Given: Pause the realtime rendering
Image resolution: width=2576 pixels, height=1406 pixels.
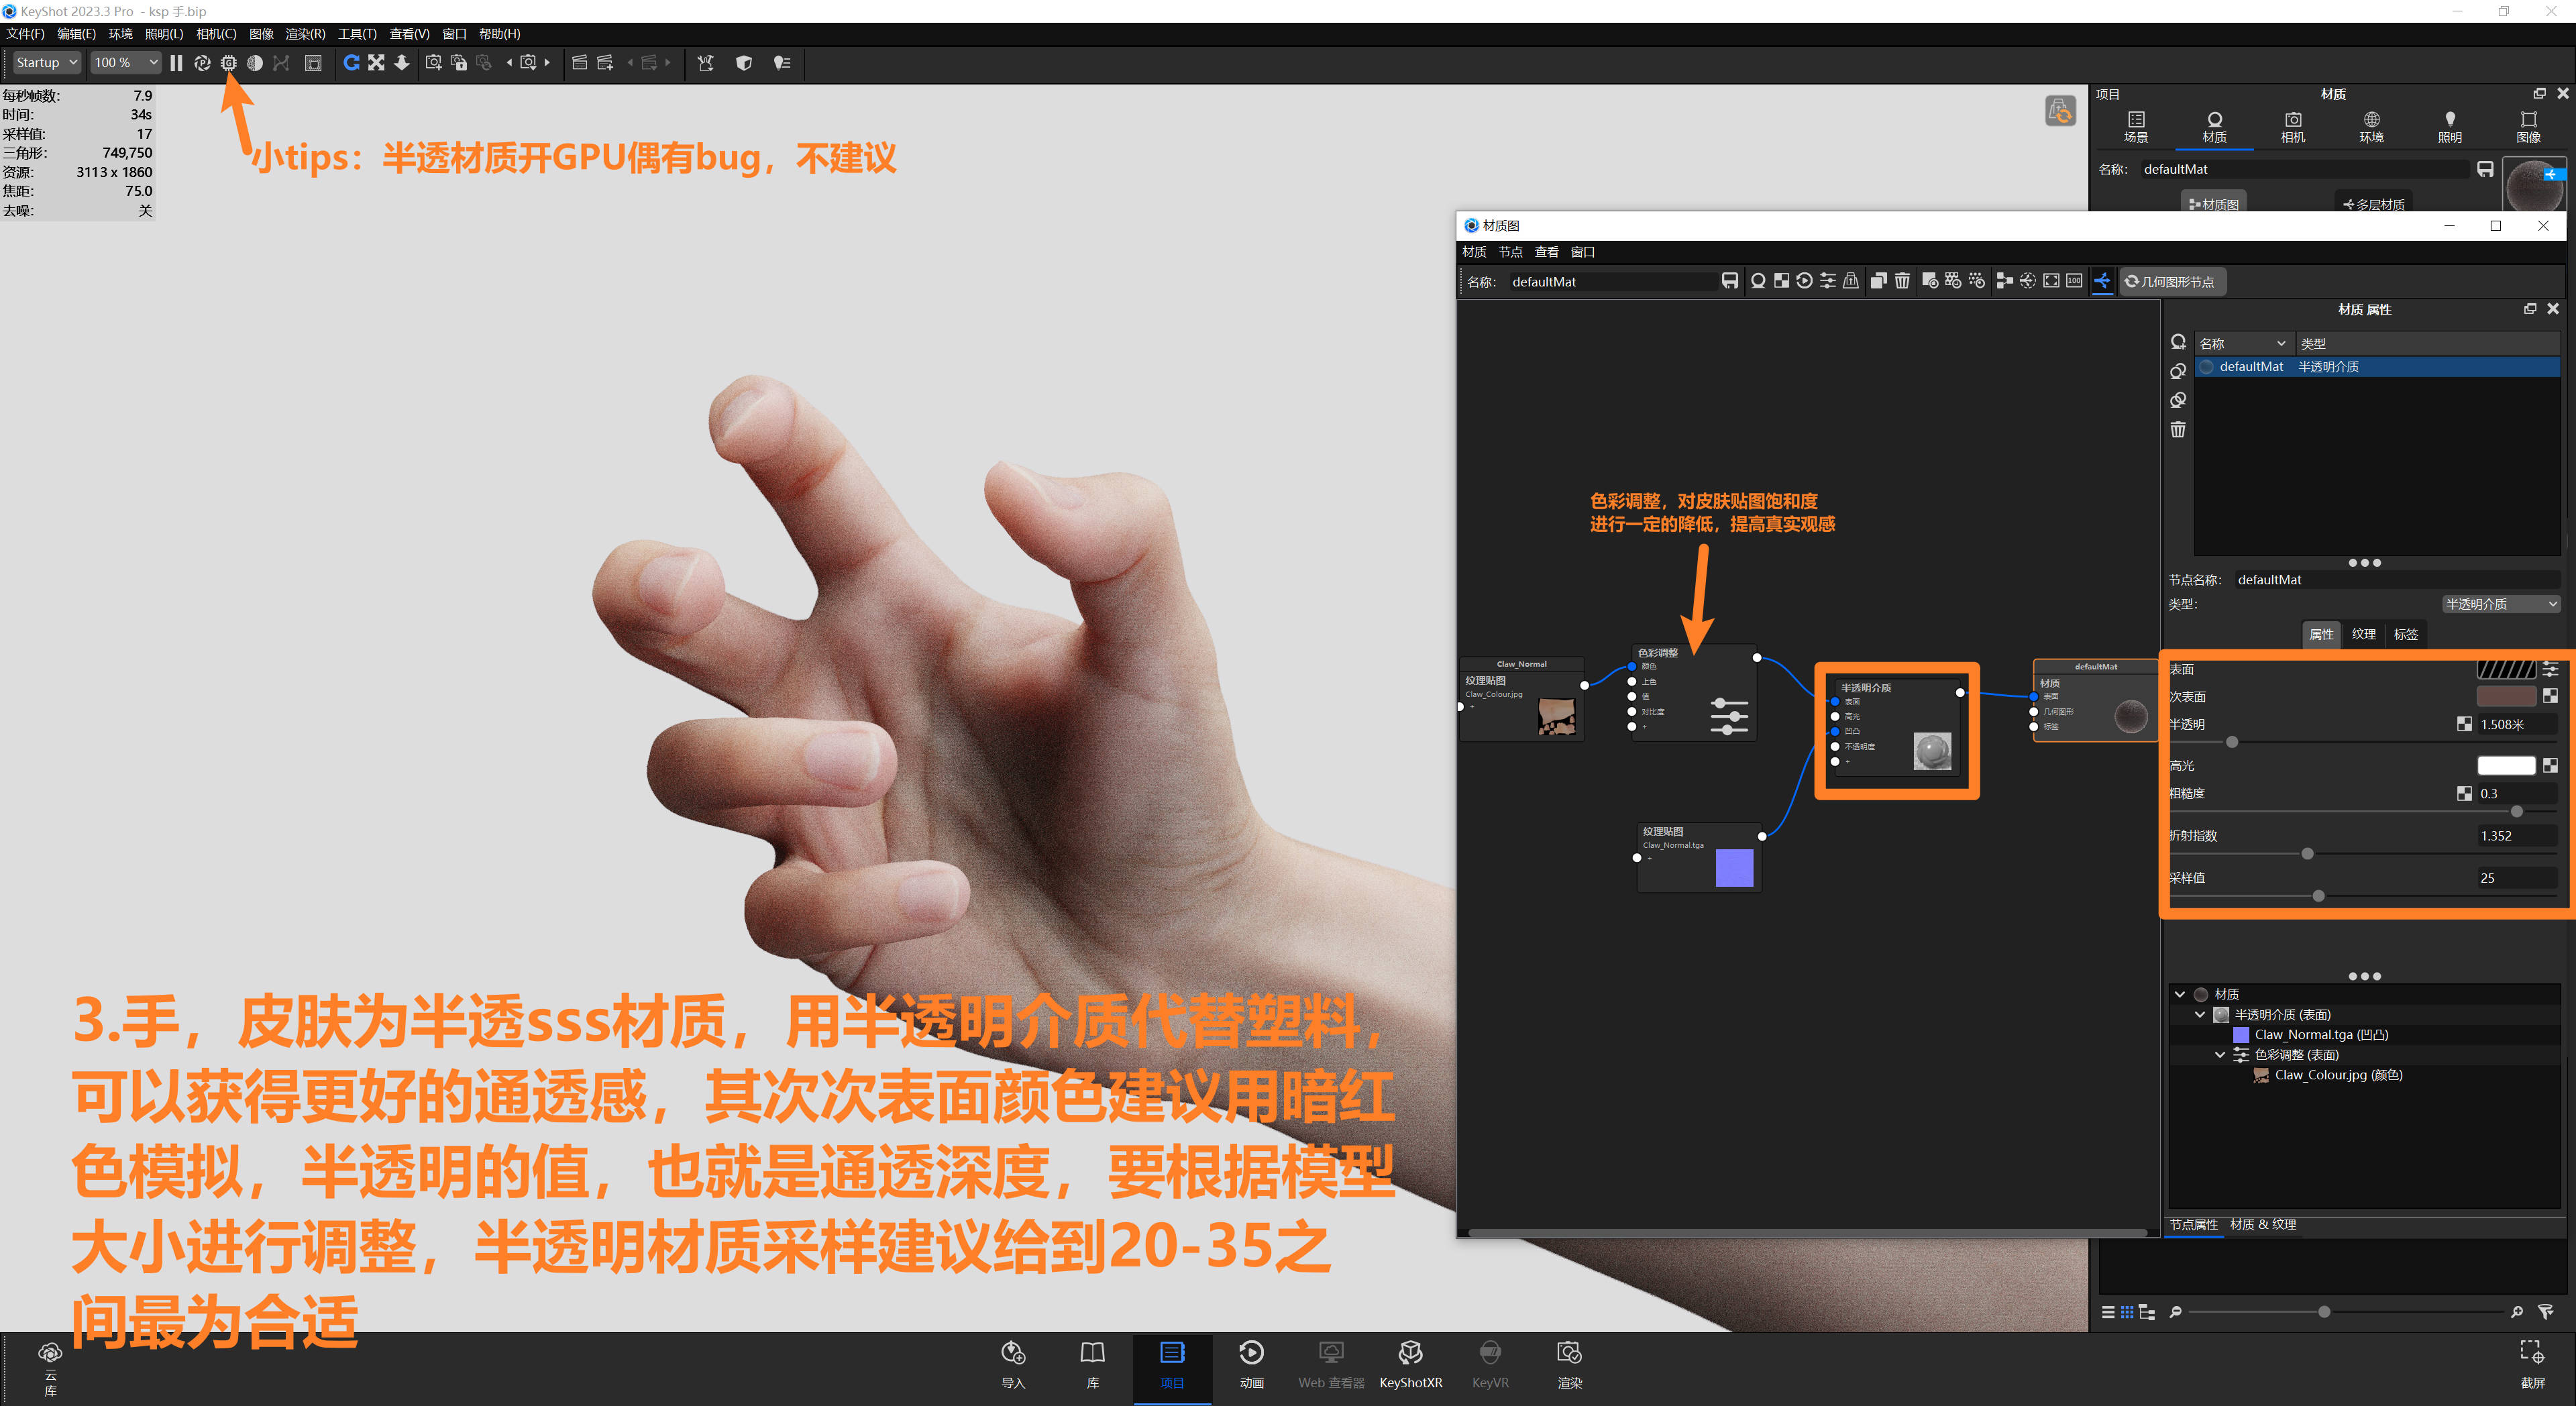Looking at the screenshot, I should pyautogui.click(x=176, y=63).
